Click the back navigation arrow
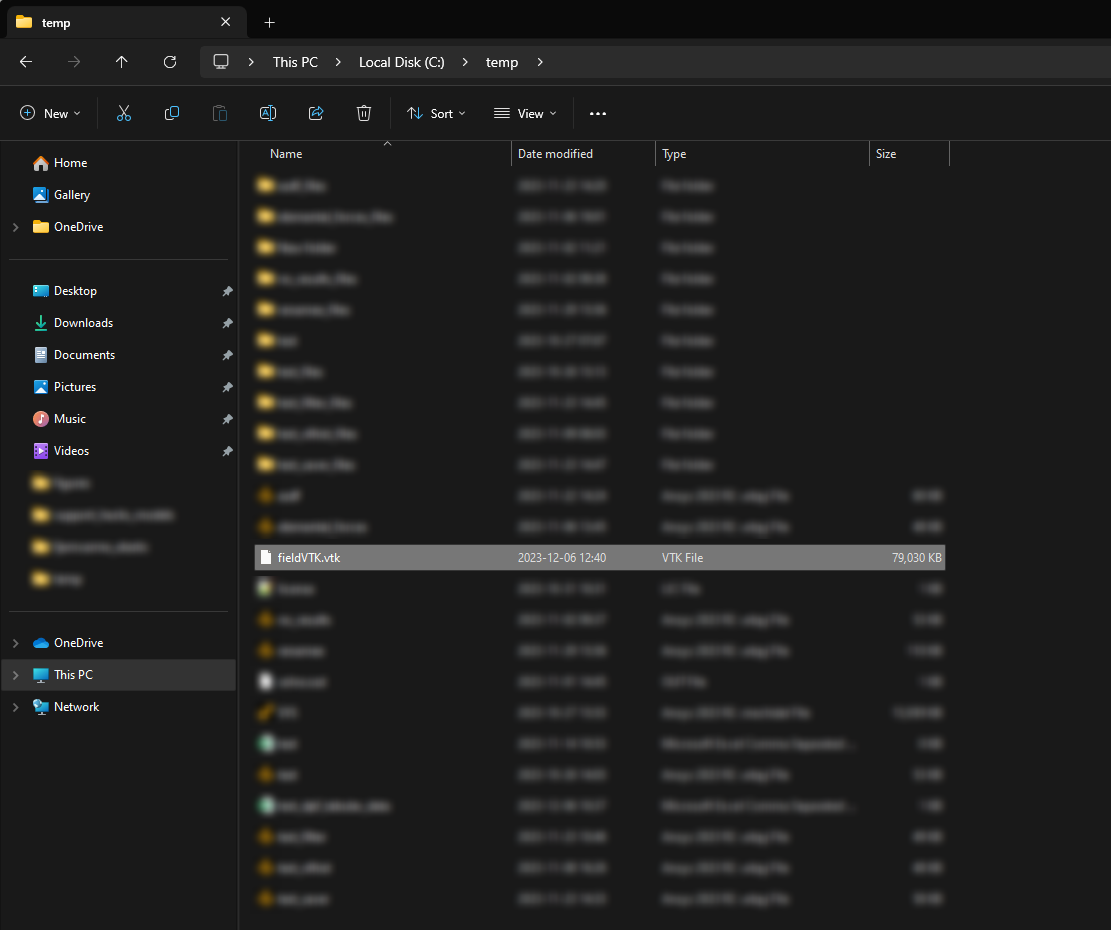Image resolution: width=1111 pixels, height=930 pixels. (25, 62)
